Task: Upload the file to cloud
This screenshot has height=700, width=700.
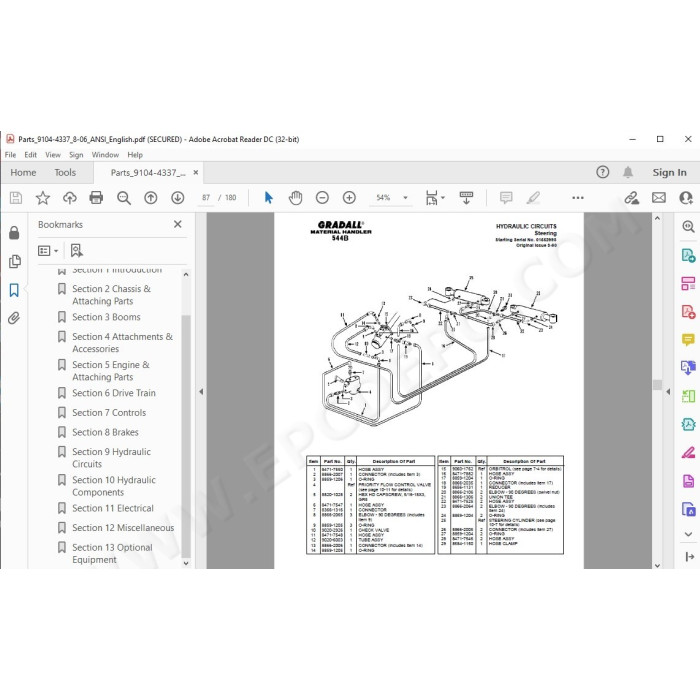Action: coord(70,198)
